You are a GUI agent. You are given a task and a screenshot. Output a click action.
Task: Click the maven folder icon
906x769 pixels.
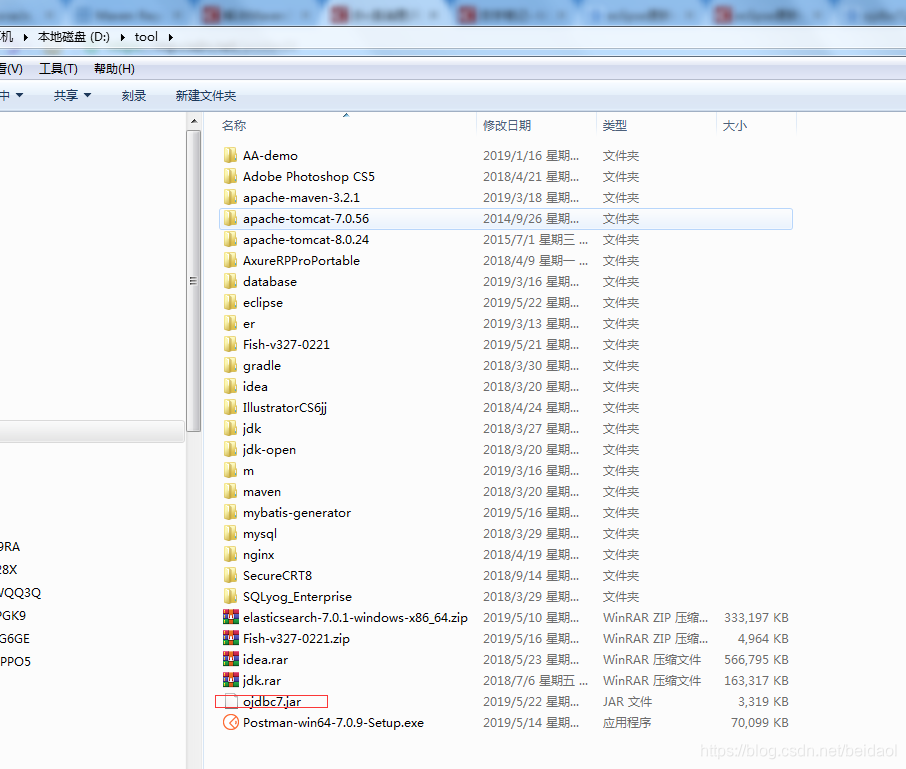click(230, 492)
